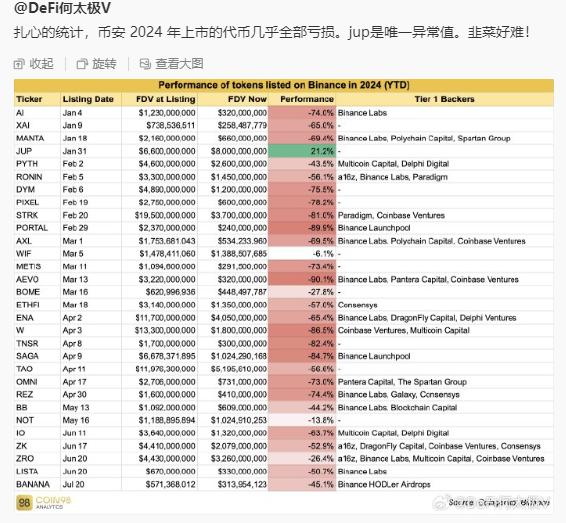Screen dimensions: 566x523
Task: Click the 查看大图 view-large icon
Action: (145, 64)
